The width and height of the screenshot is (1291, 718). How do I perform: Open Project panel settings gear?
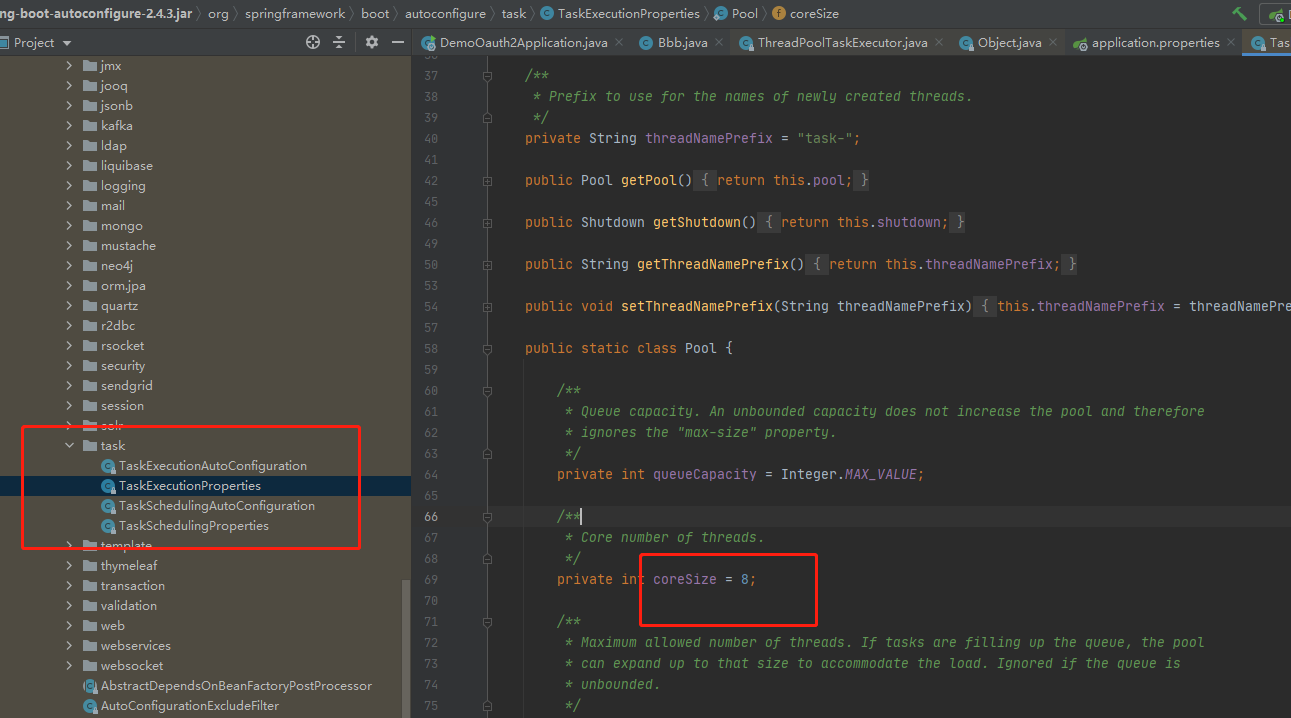(372, 42)
